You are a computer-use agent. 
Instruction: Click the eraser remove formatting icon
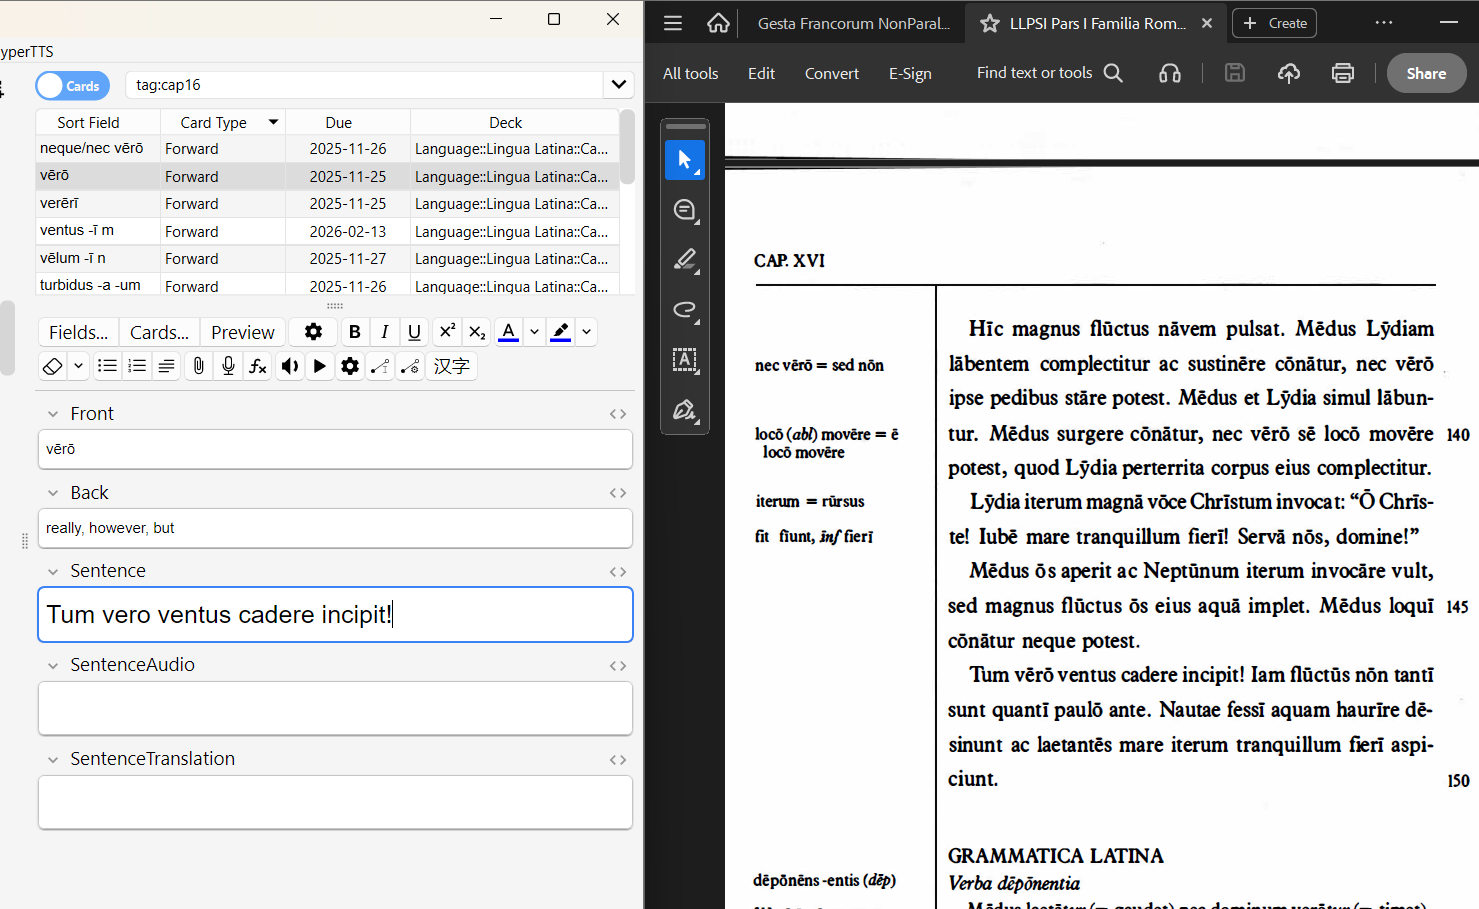53,366
